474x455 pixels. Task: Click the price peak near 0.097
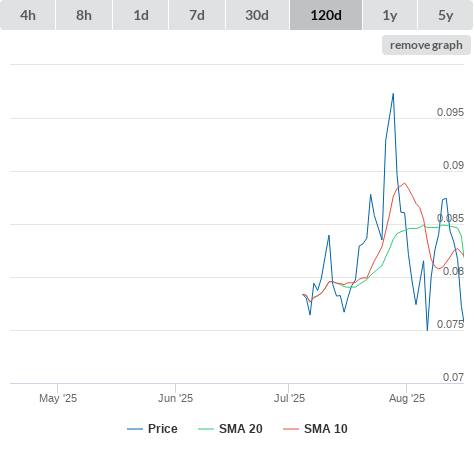click(393, 94)
